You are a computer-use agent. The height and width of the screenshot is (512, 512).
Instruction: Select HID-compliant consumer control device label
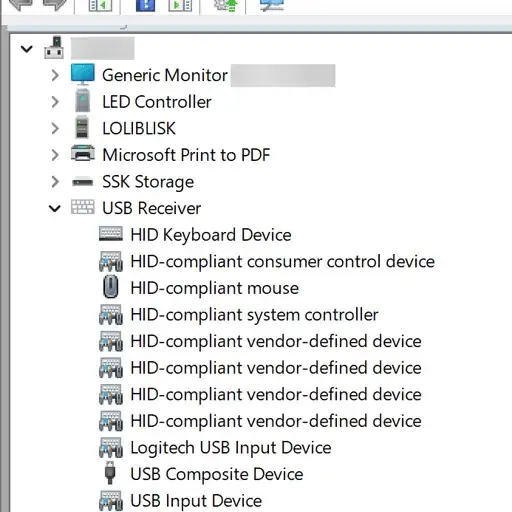tap(282, 262)
